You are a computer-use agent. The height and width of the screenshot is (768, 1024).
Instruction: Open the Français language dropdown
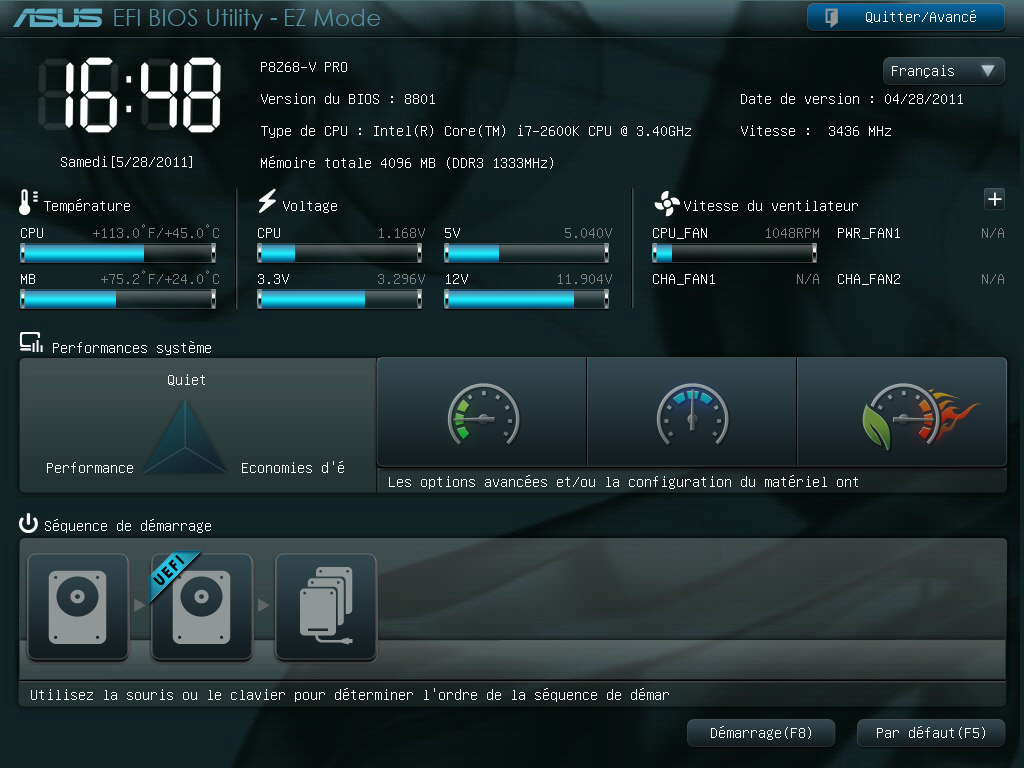(941, 71)
